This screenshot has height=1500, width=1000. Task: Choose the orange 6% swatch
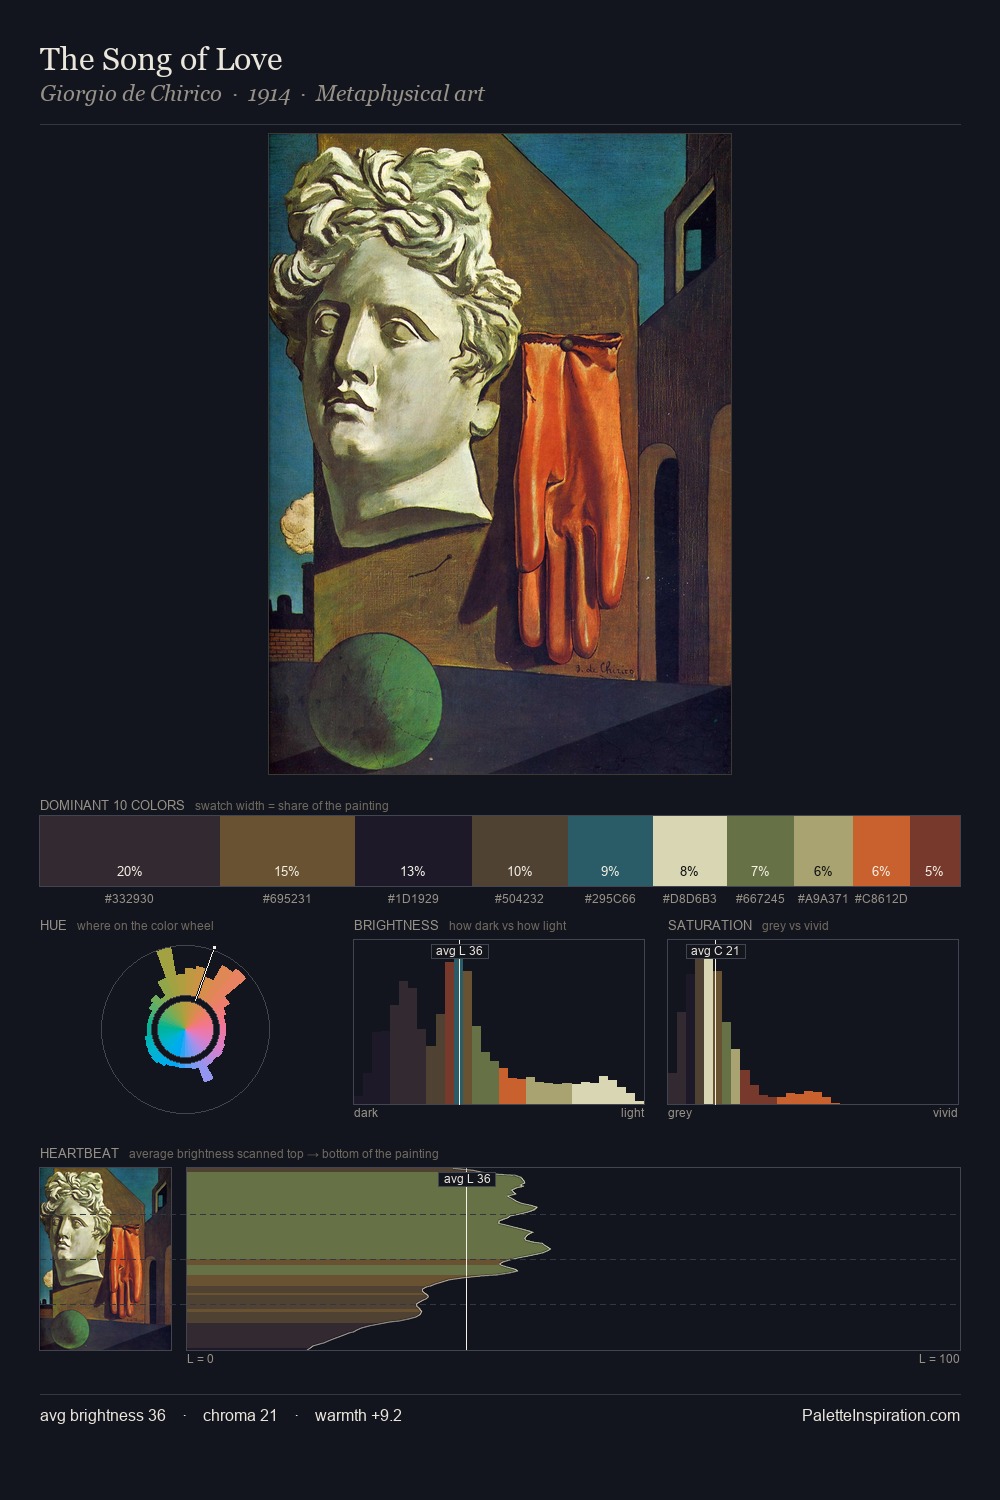point(881,851)
